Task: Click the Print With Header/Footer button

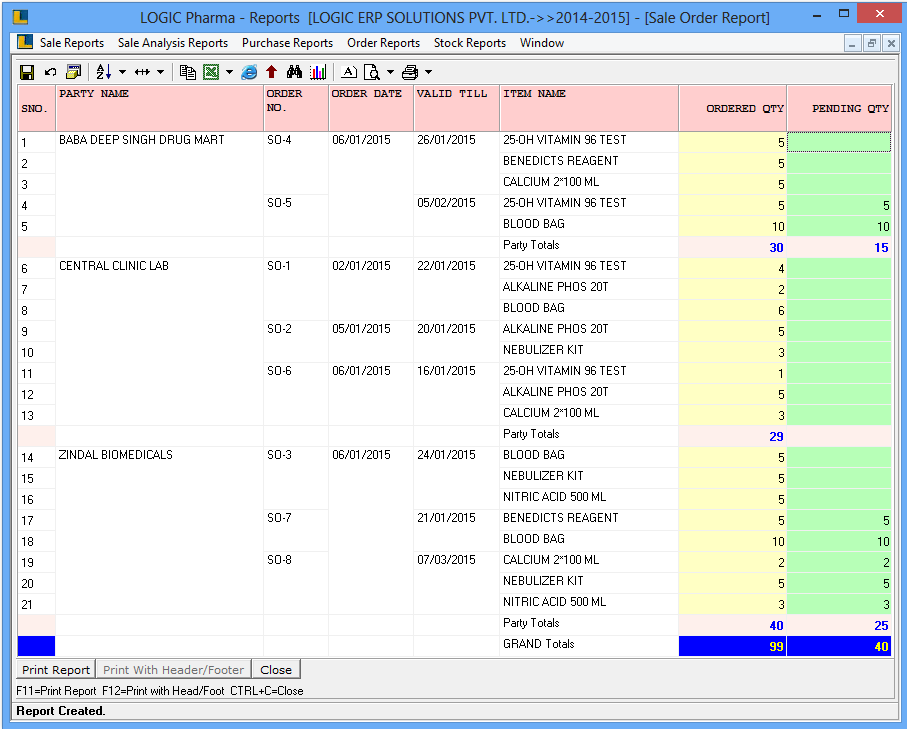Action: coord(174,669)
